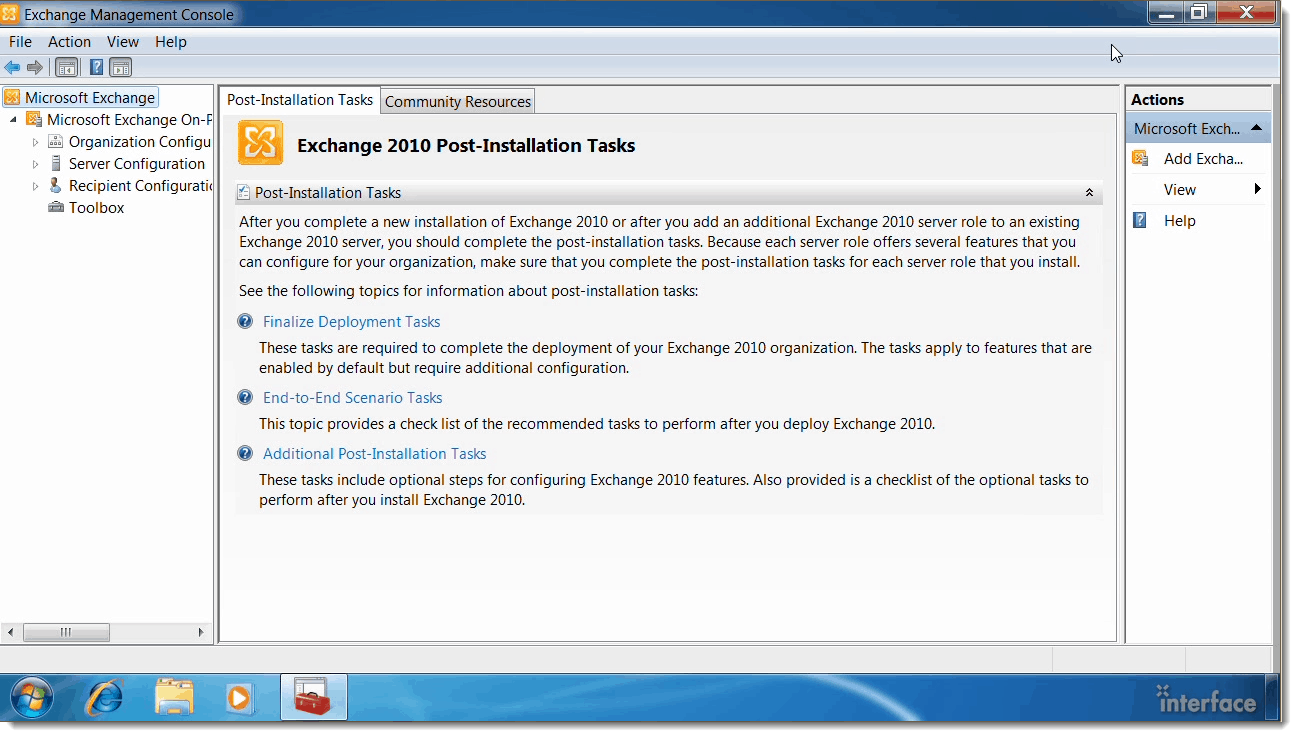Select the Toolbox icon in the tree
This screenshot has height=737, width=1297.
pyautogui.click(x=56, y=207)
